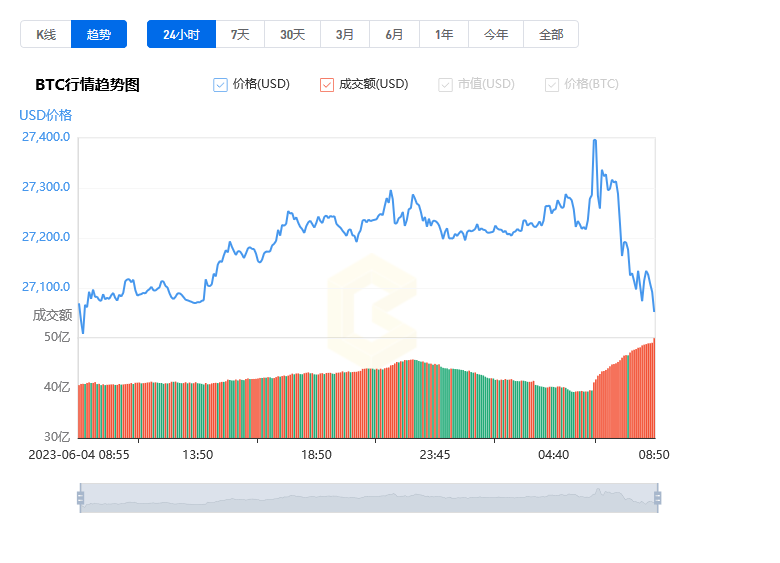
Task: Toggle the 价格(USD) checkbox
Action: coord(221,85)
